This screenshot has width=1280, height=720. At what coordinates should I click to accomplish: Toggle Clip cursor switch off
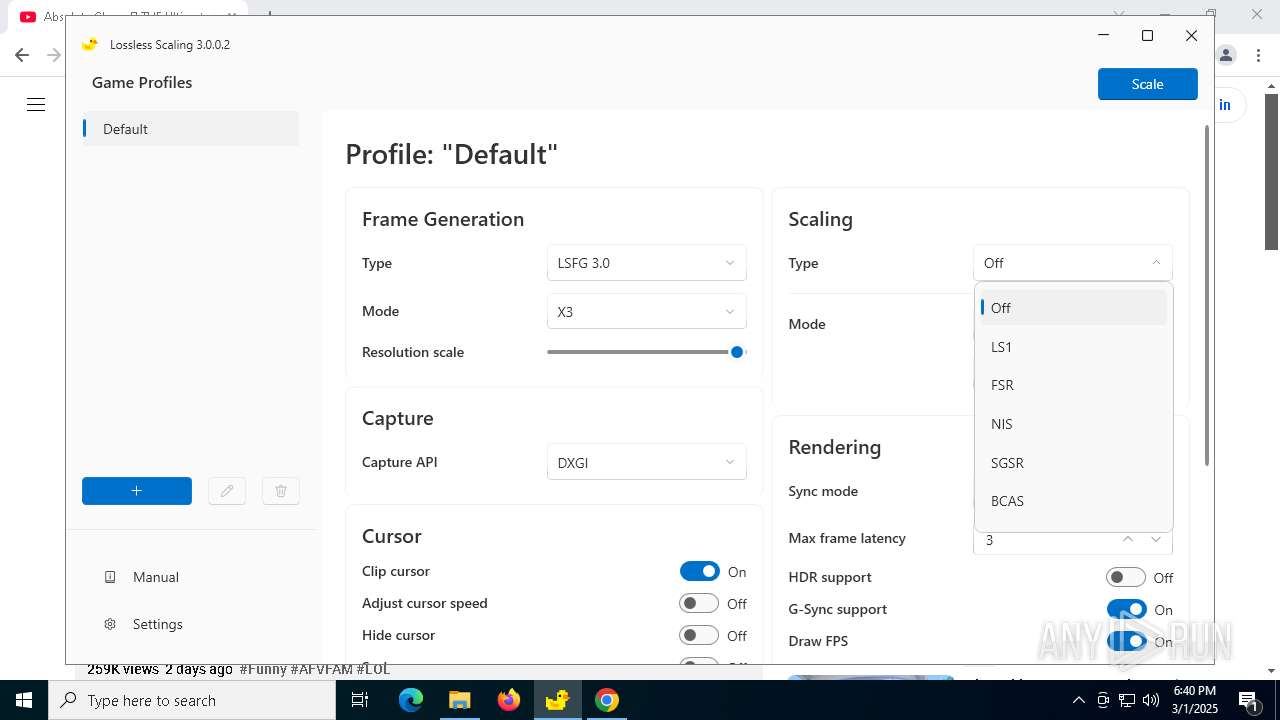700,571
